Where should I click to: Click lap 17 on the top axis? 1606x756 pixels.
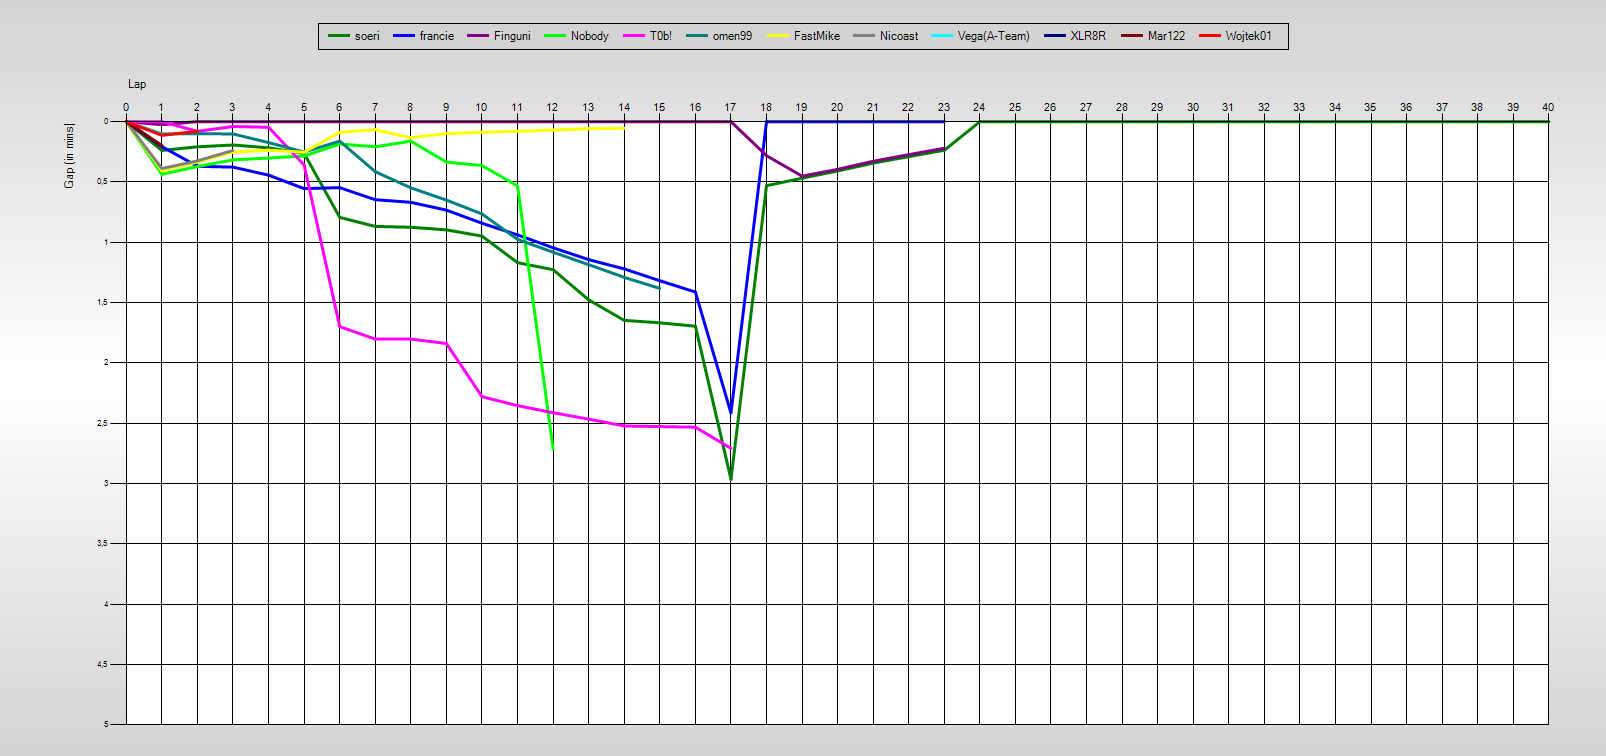point(730,107)
